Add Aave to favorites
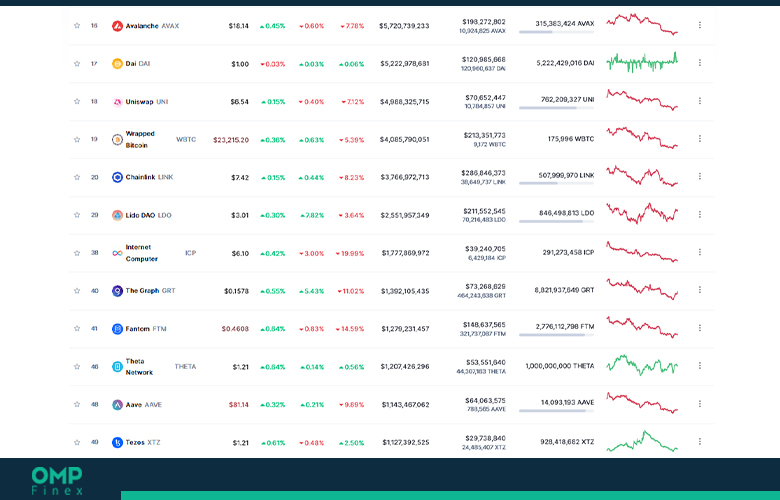The image size is (780, 500). (x=77, y=404)
